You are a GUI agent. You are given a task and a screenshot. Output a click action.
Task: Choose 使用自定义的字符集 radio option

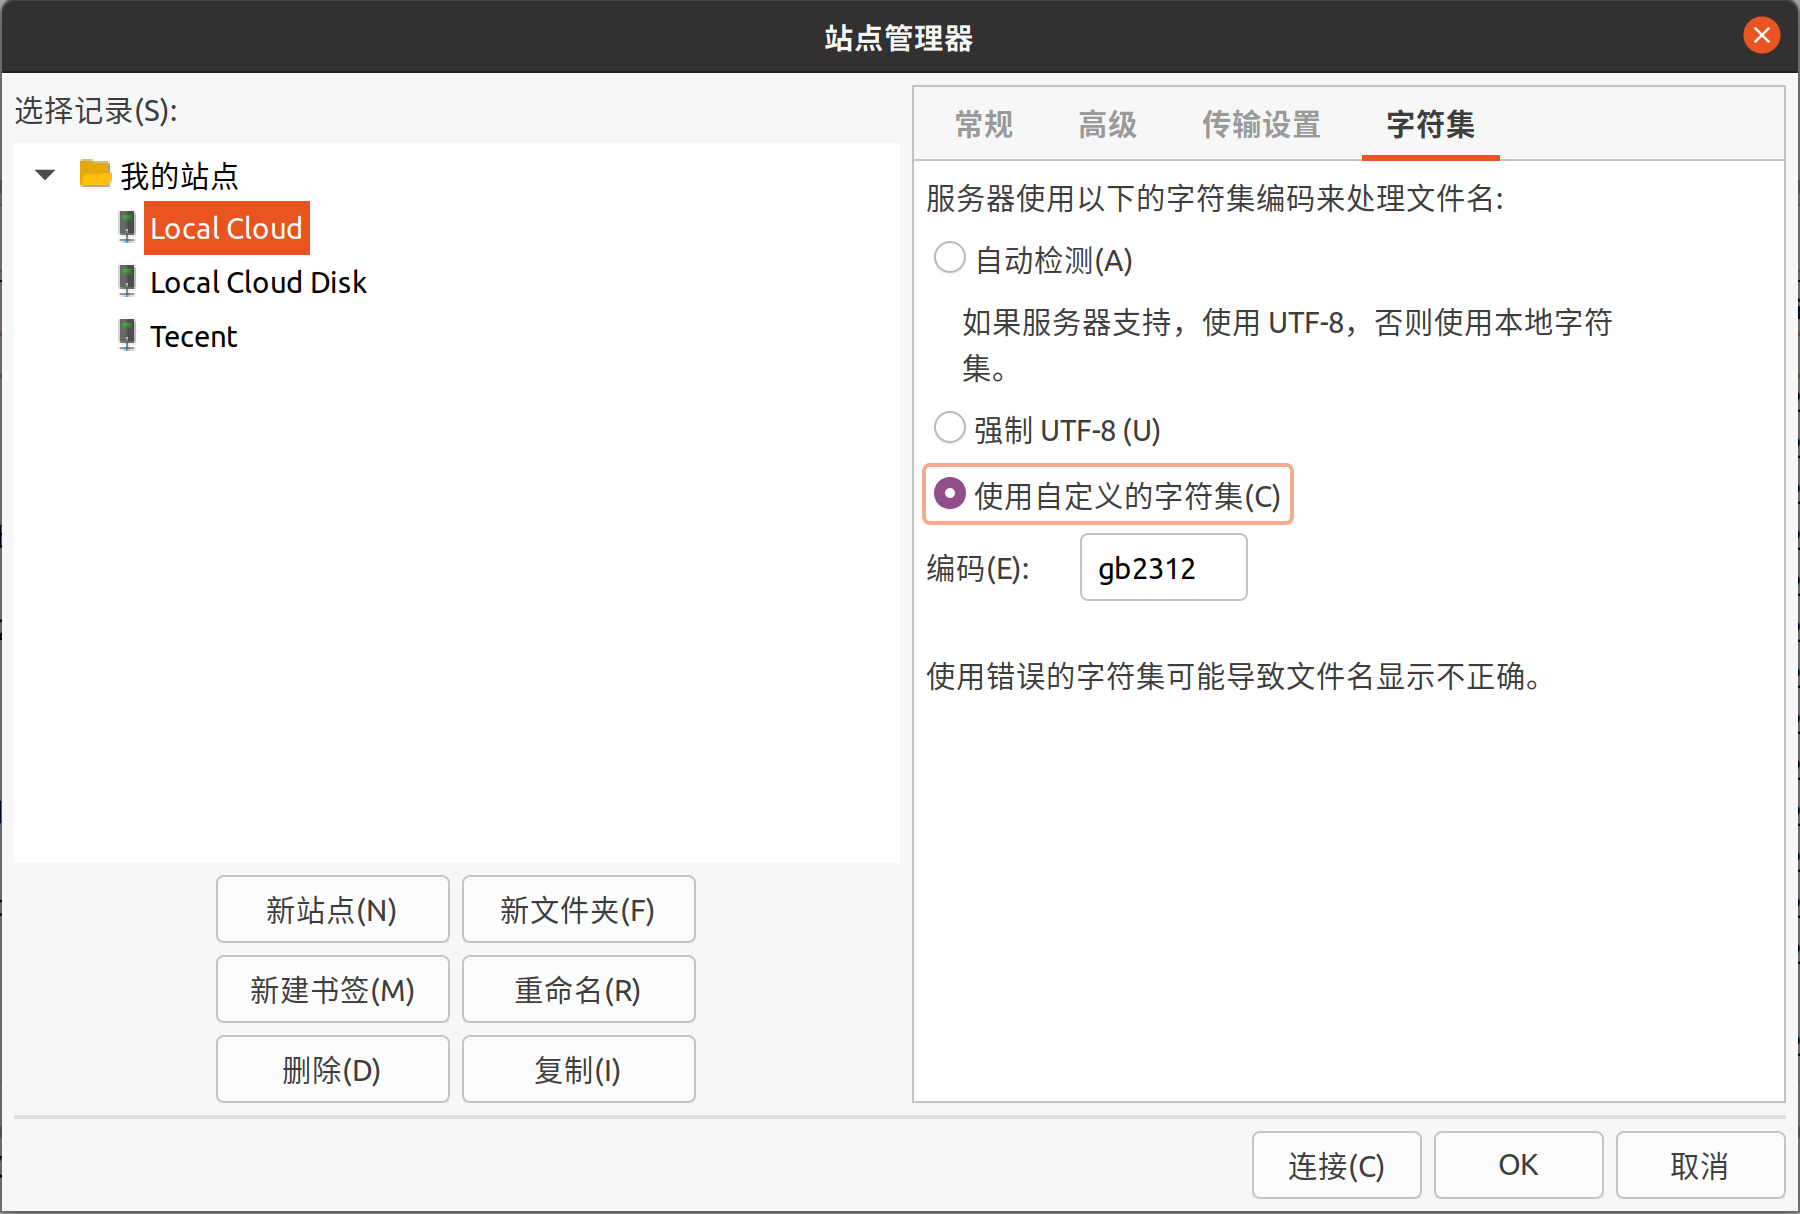[949, 494]
